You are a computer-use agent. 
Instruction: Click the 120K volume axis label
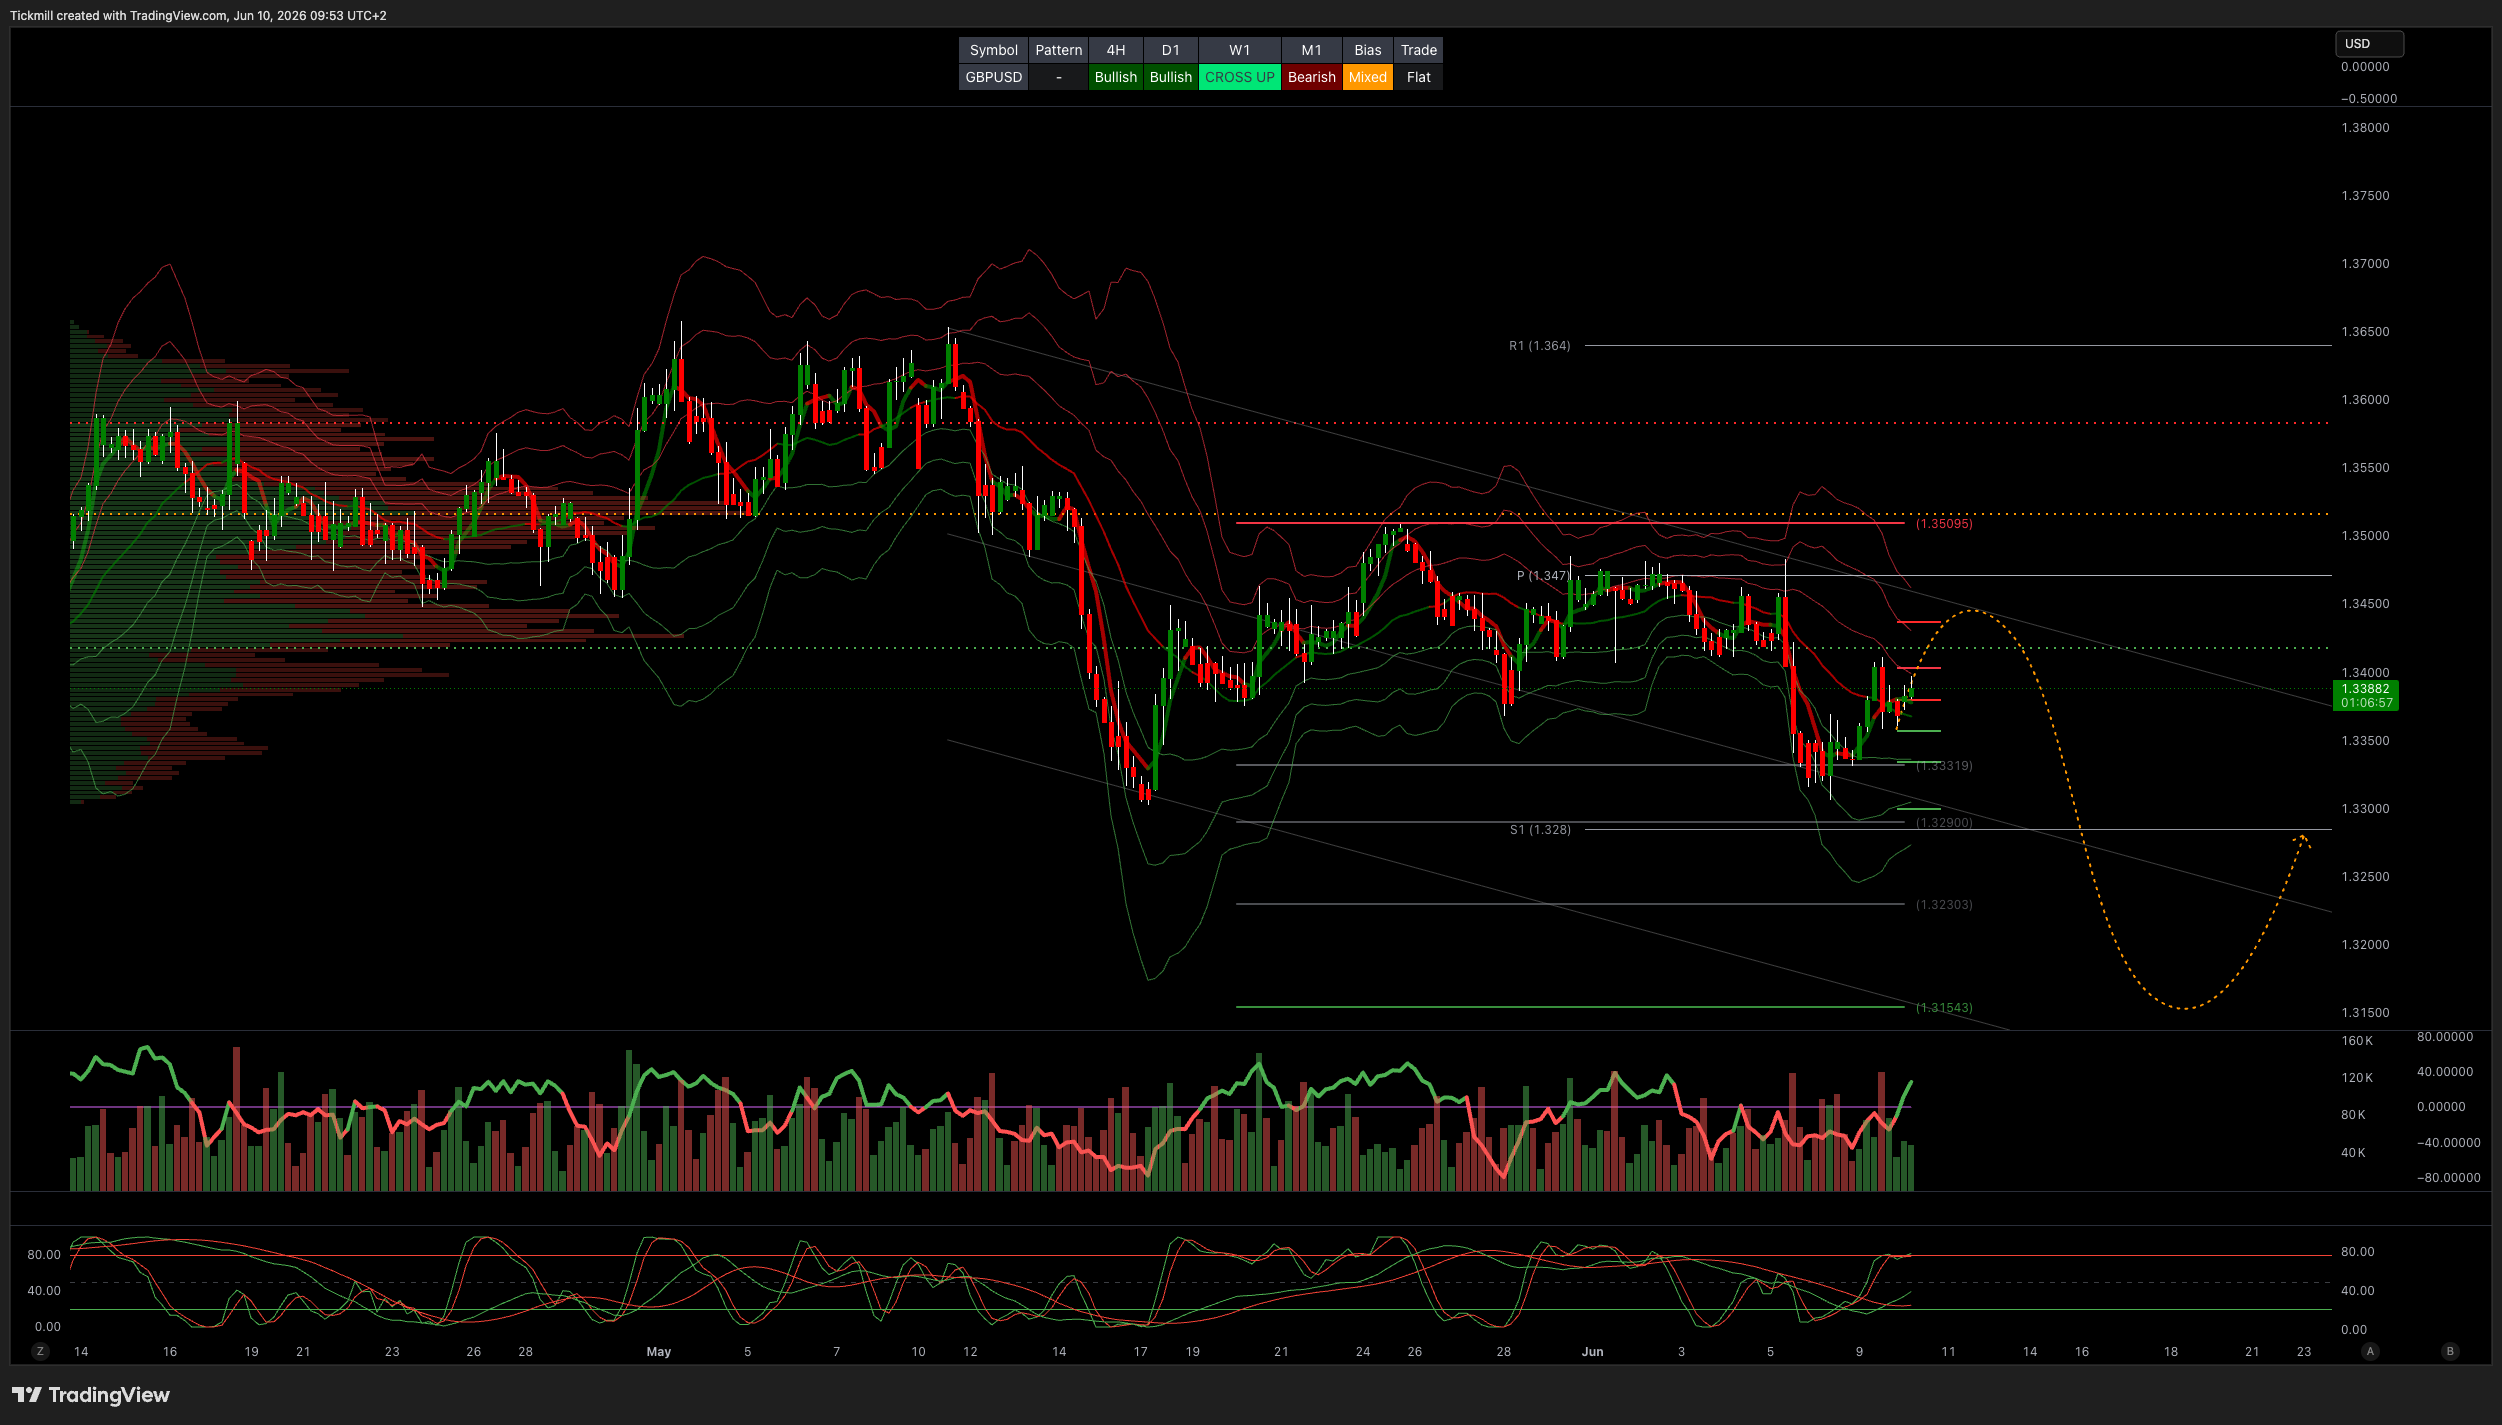click(2357, 1078)
